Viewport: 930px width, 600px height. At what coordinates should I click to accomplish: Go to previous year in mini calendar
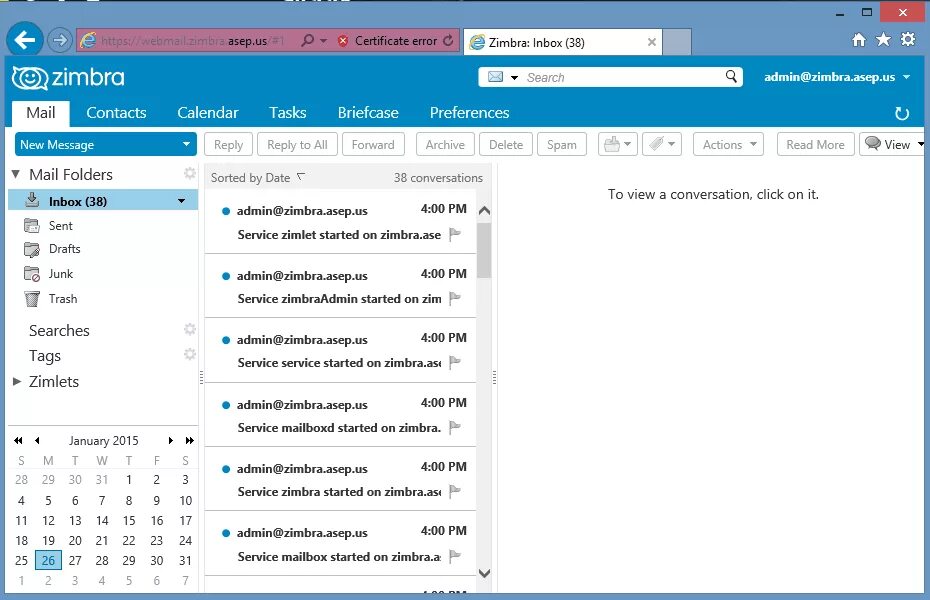click(18, 441)
